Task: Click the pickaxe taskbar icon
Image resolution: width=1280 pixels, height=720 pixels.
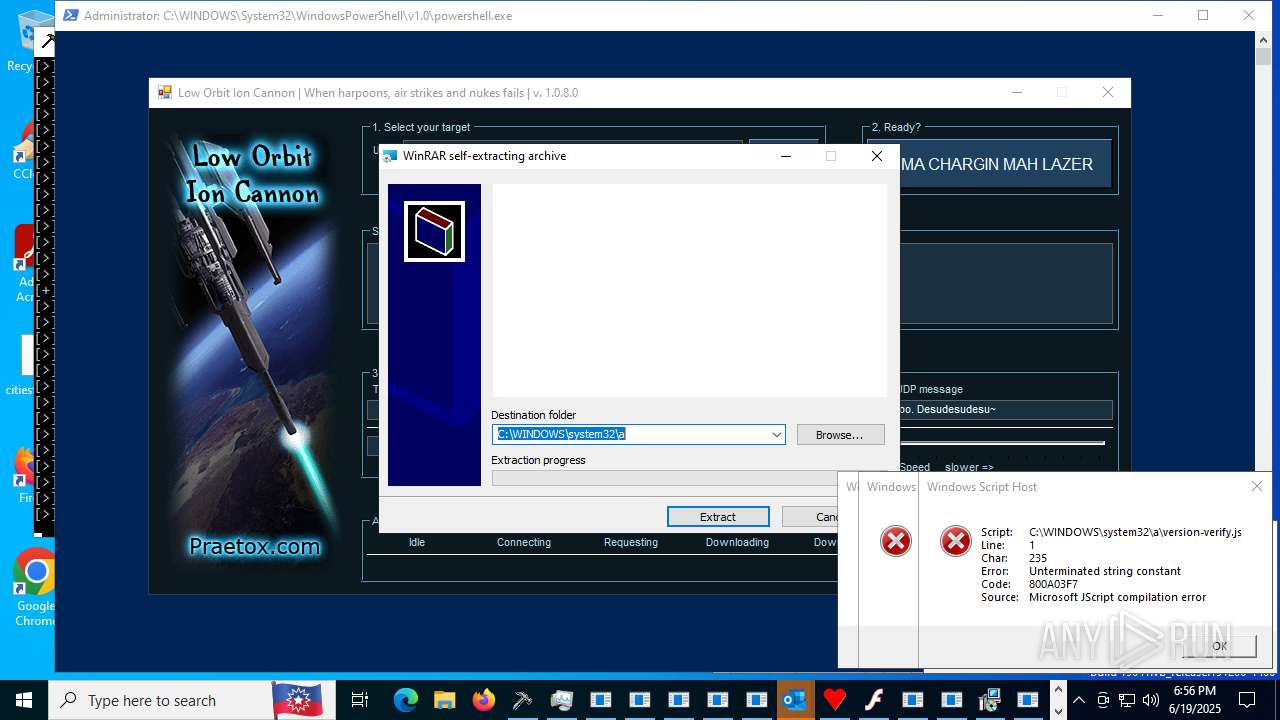Action: click(x=522, y=700)
